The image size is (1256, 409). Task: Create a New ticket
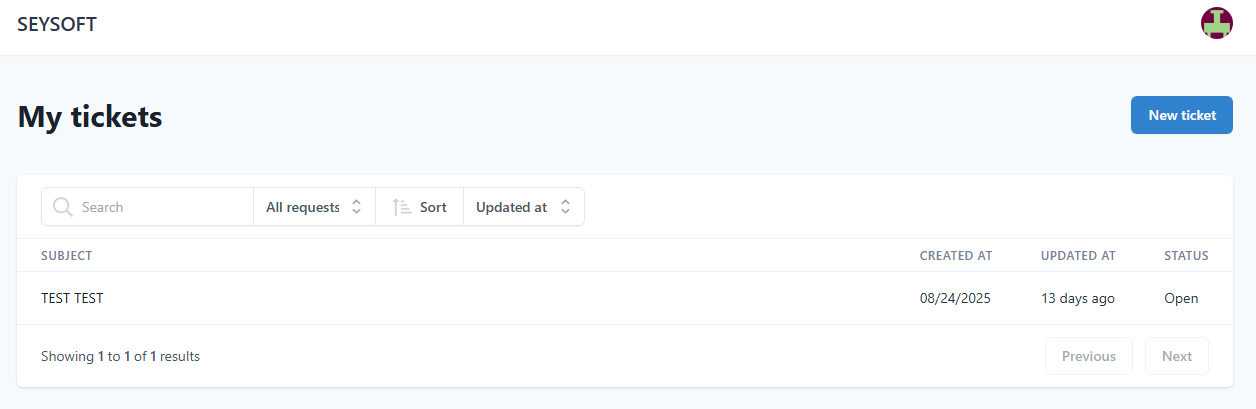[x=1181, y=115]
